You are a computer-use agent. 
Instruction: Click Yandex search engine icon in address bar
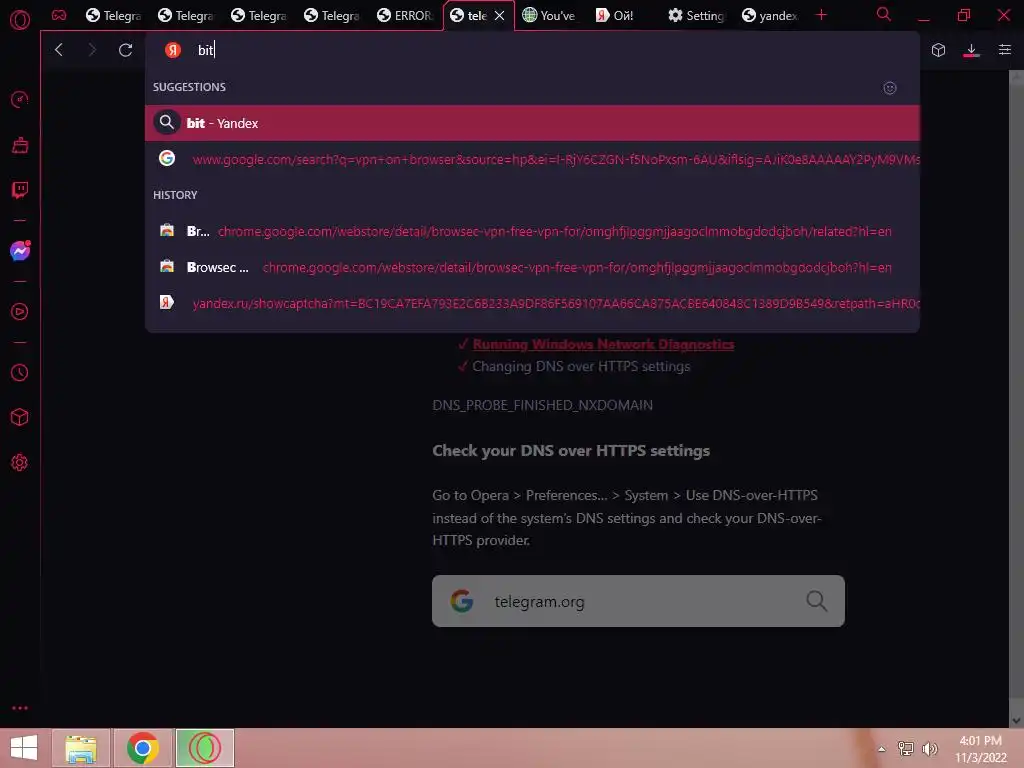tap(172, 50)
